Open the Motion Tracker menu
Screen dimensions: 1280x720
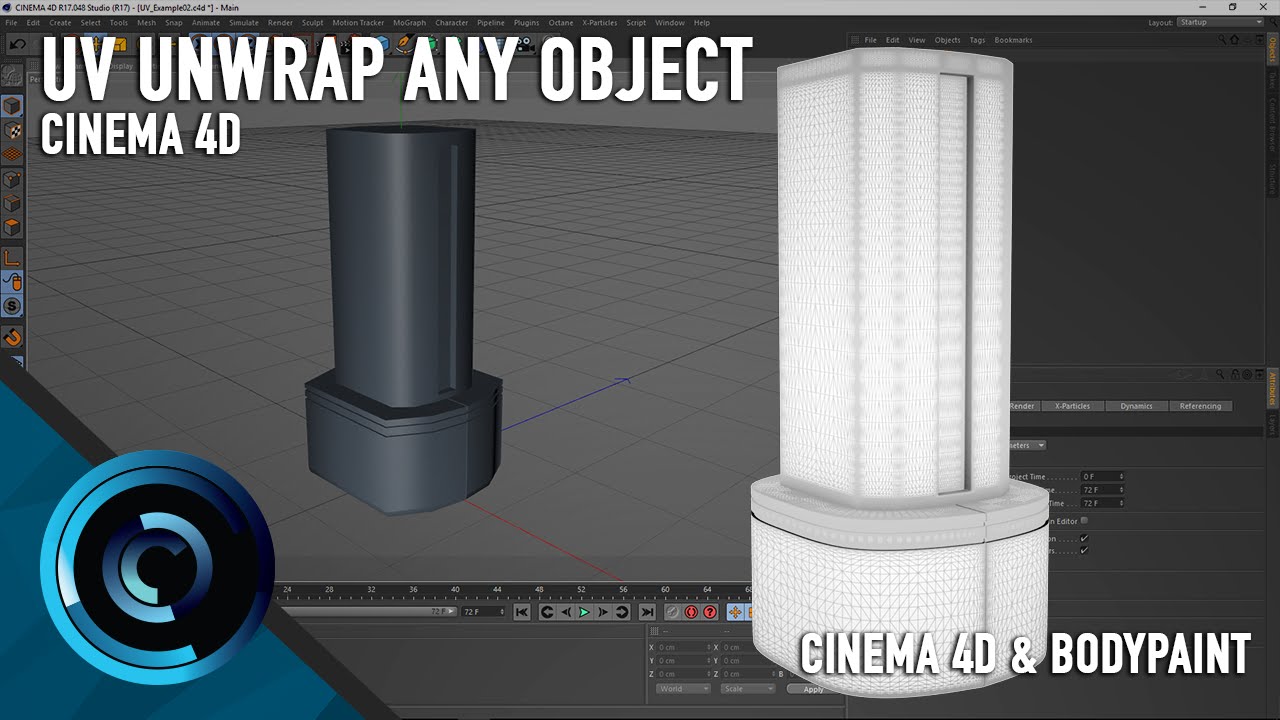coord(358,22)
